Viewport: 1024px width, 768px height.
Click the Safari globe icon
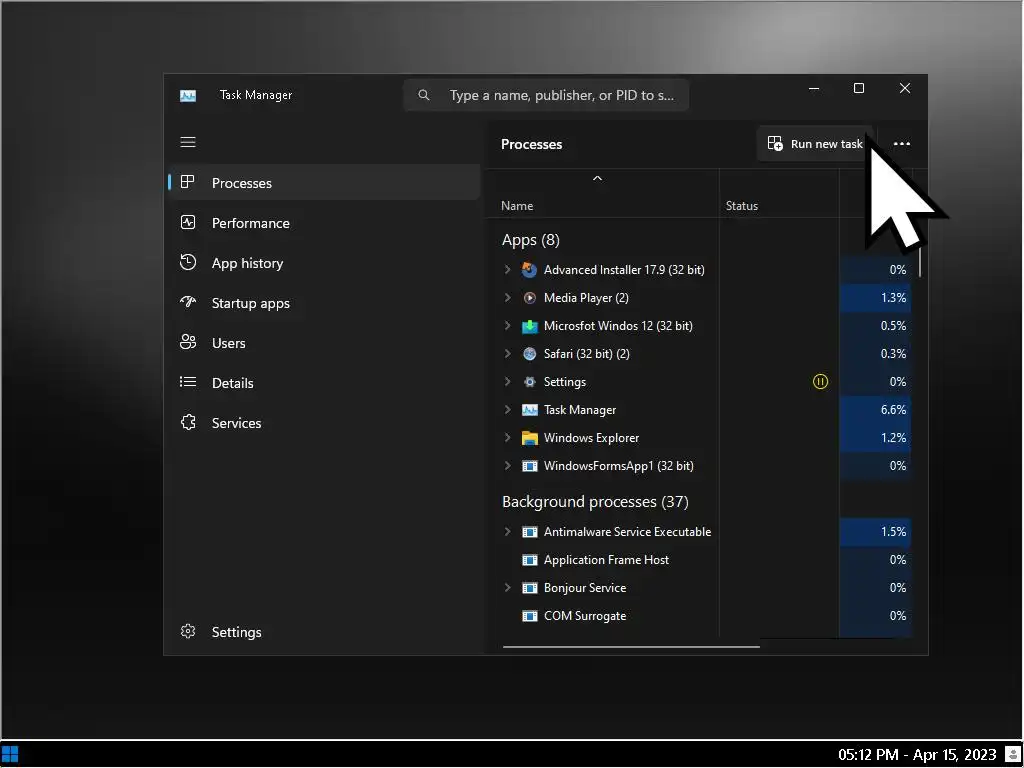pos(530,354)
